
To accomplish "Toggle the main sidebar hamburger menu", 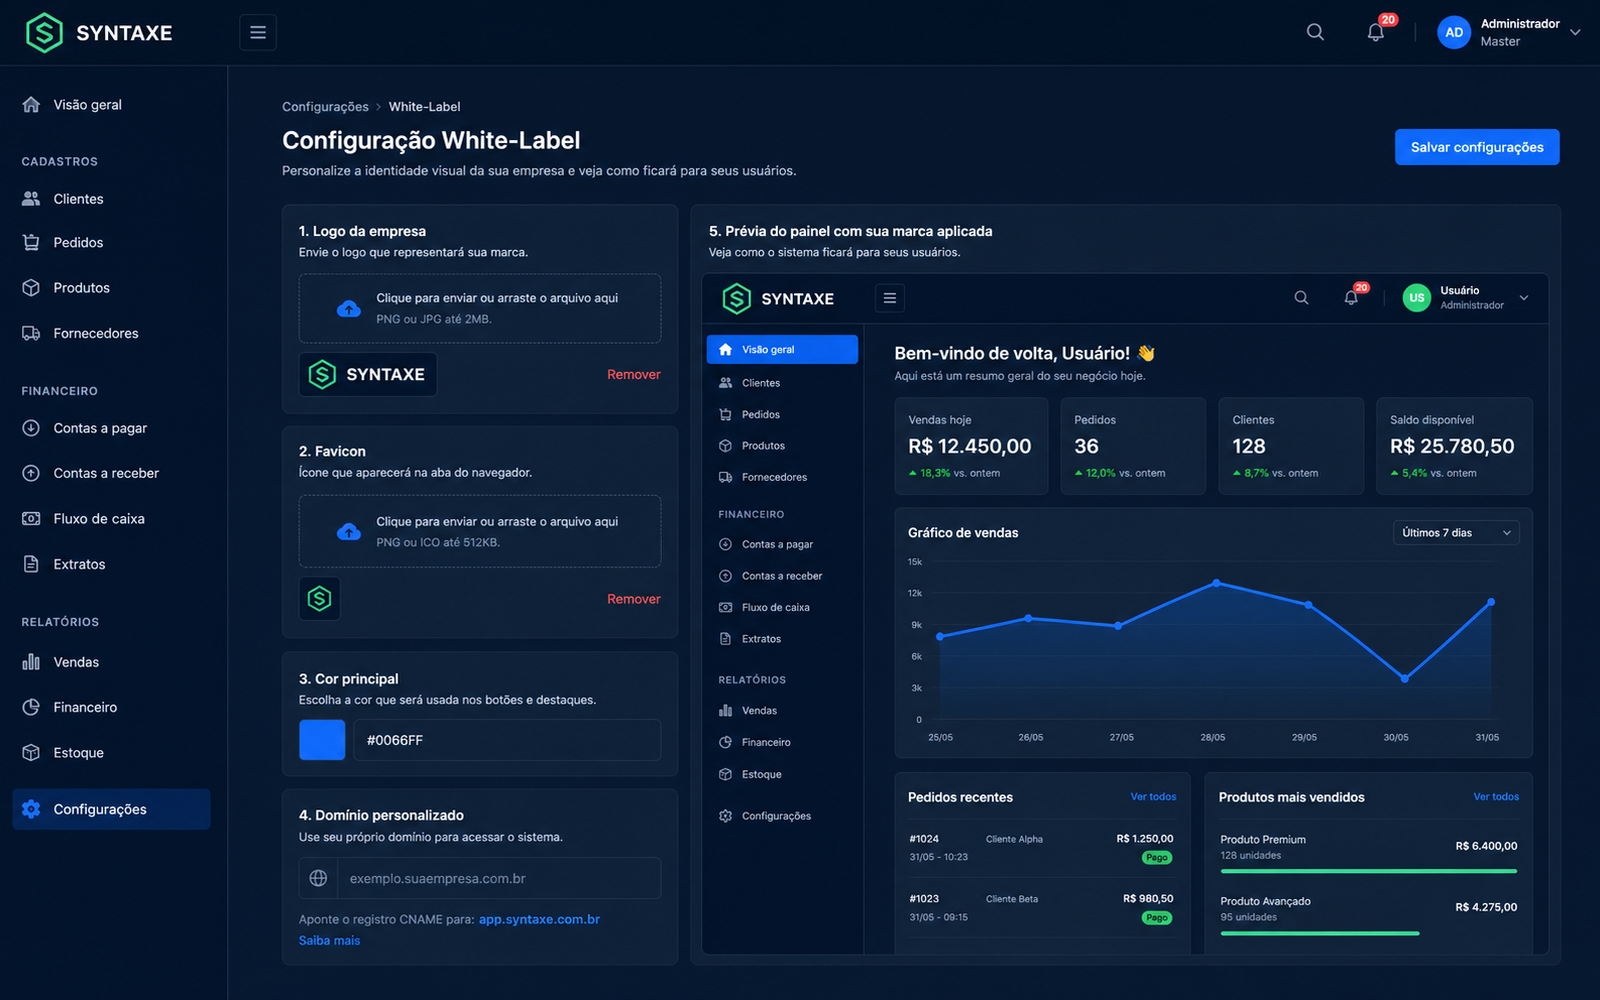I will pyautogui.click(x=258, y=33).
